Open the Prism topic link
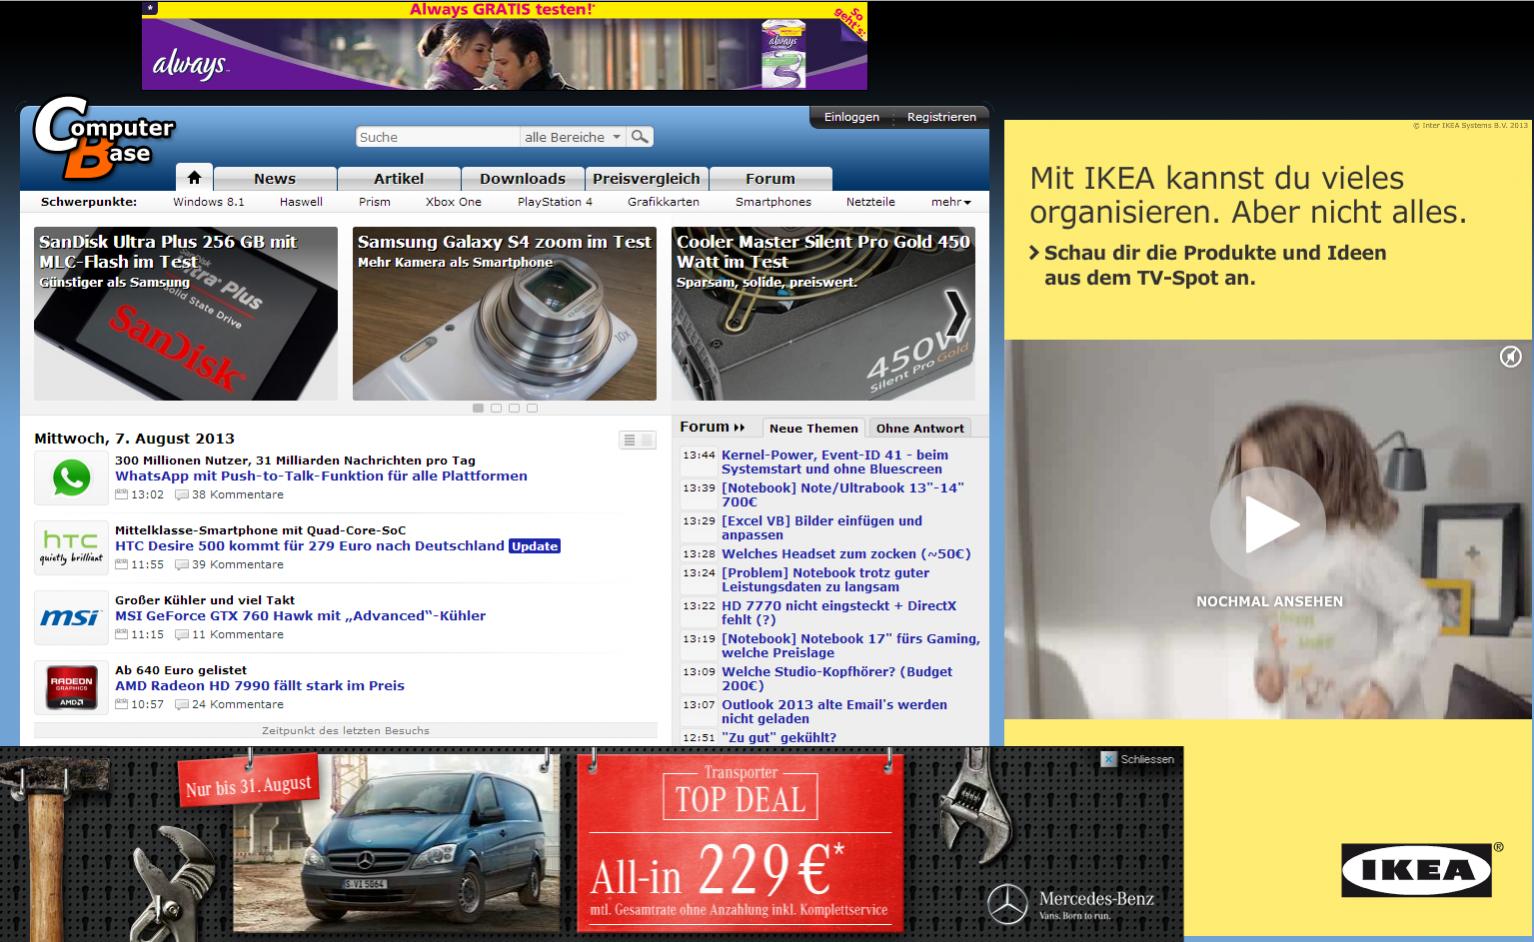The height and width of the screenshot is (942, 1534). coord(374,202)
